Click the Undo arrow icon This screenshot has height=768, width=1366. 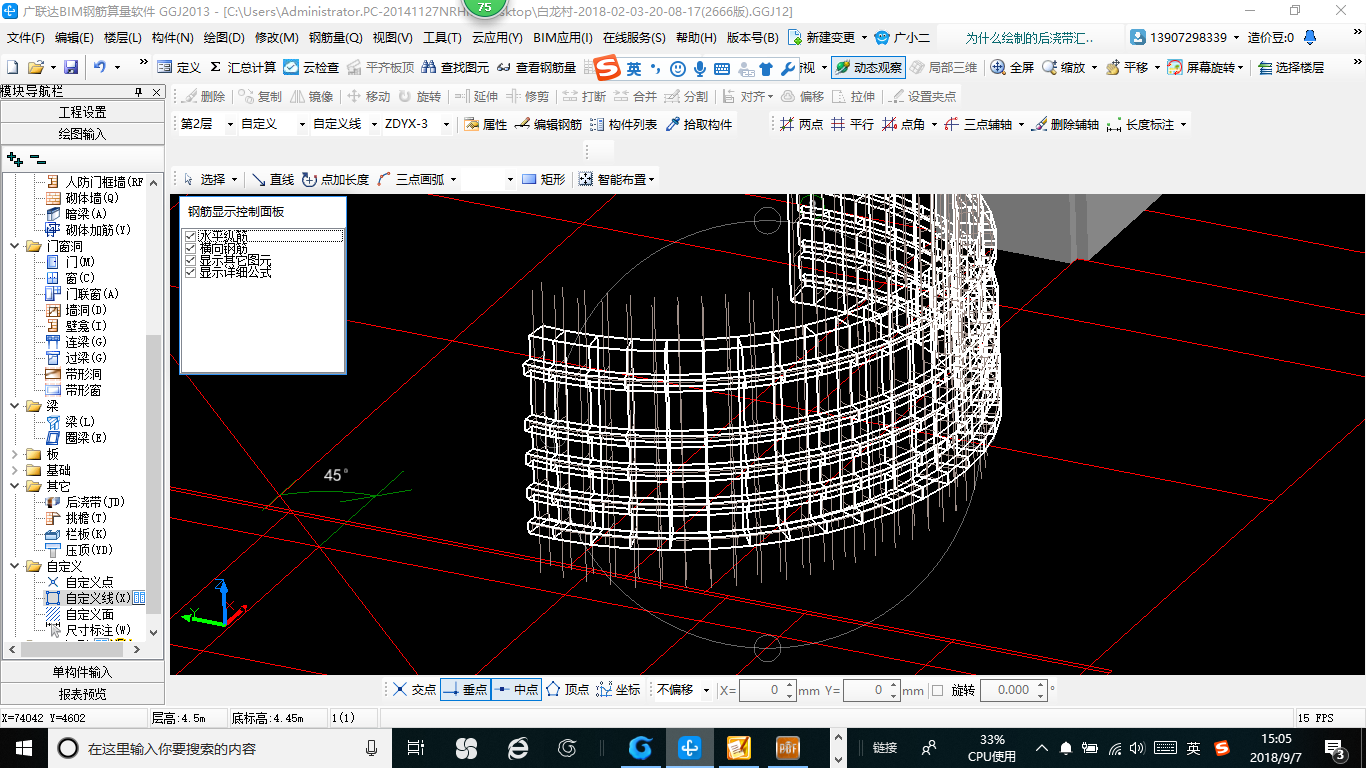pyautogui.click(x=100, y=67)
